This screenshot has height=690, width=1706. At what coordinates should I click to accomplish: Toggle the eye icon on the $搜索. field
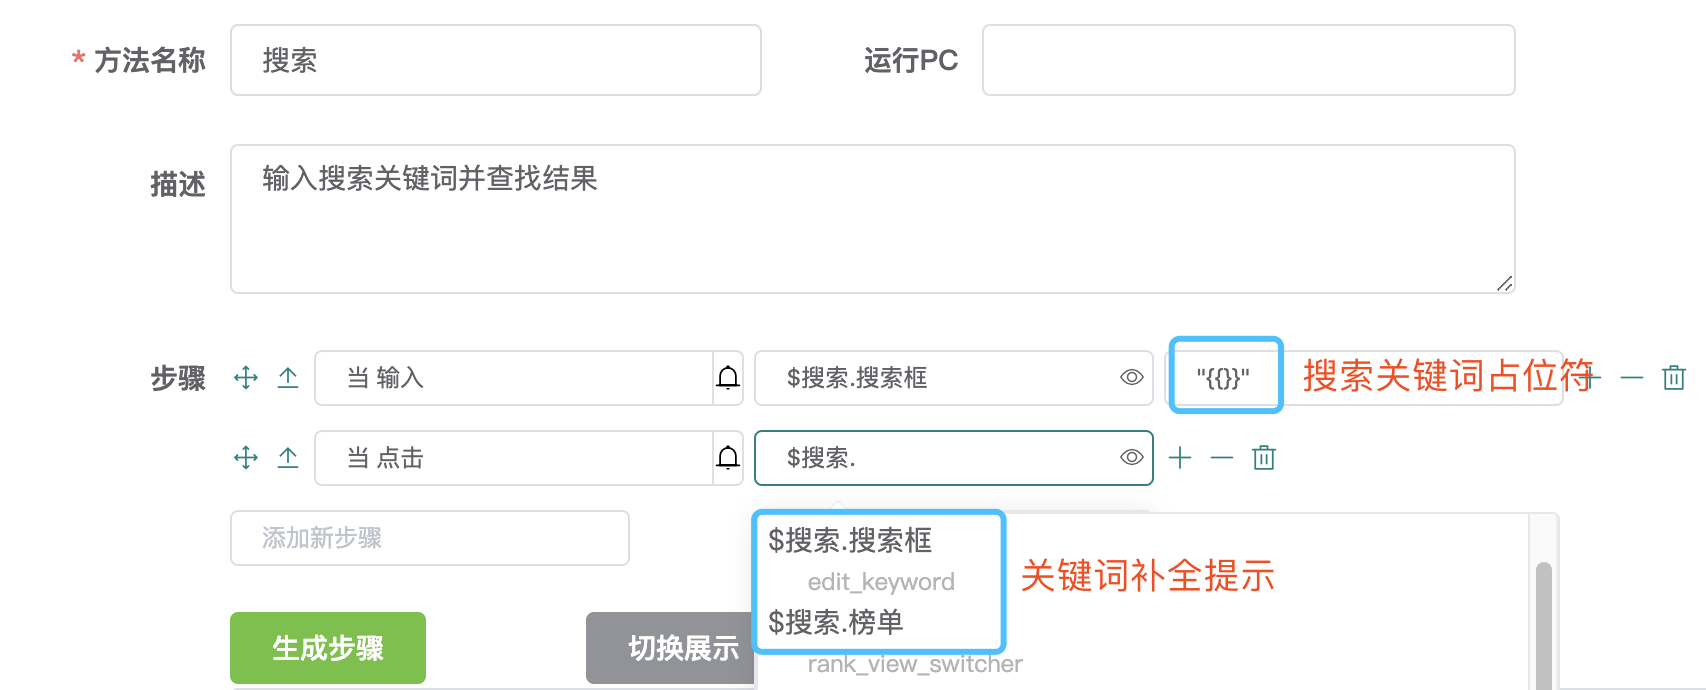point(1132,457)
